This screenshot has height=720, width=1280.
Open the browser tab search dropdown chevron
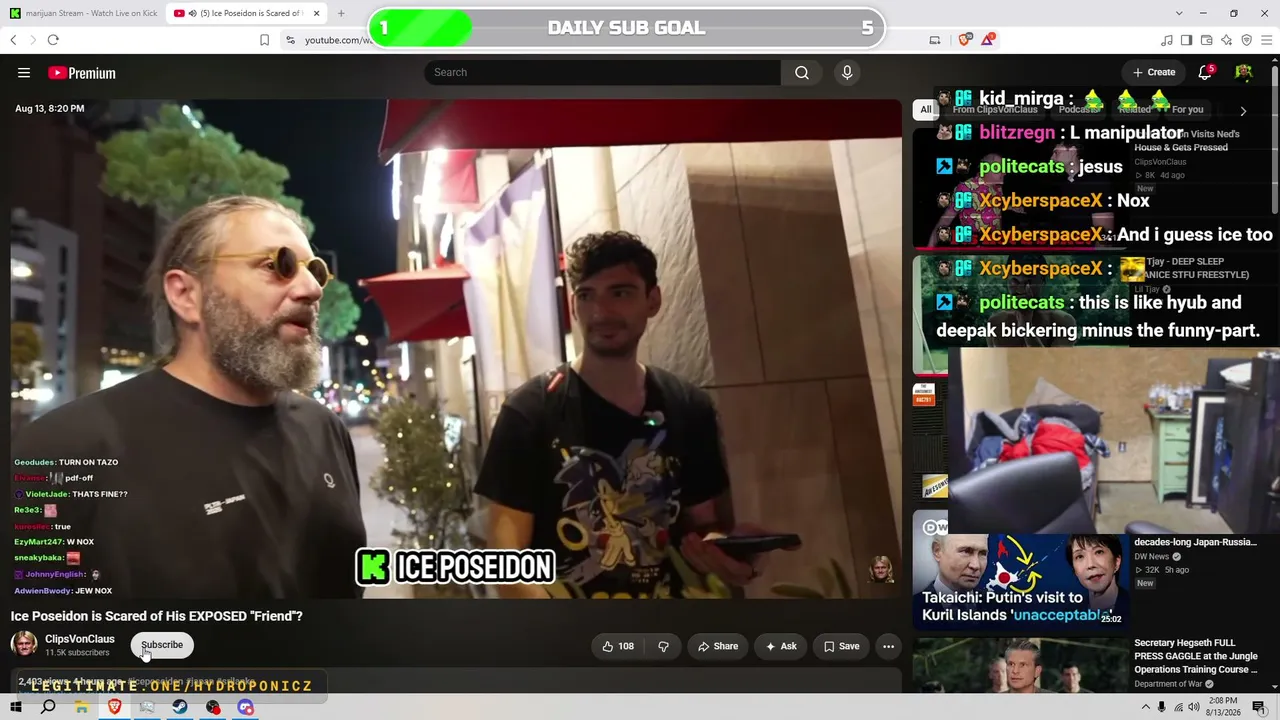tap(1179, 13)
